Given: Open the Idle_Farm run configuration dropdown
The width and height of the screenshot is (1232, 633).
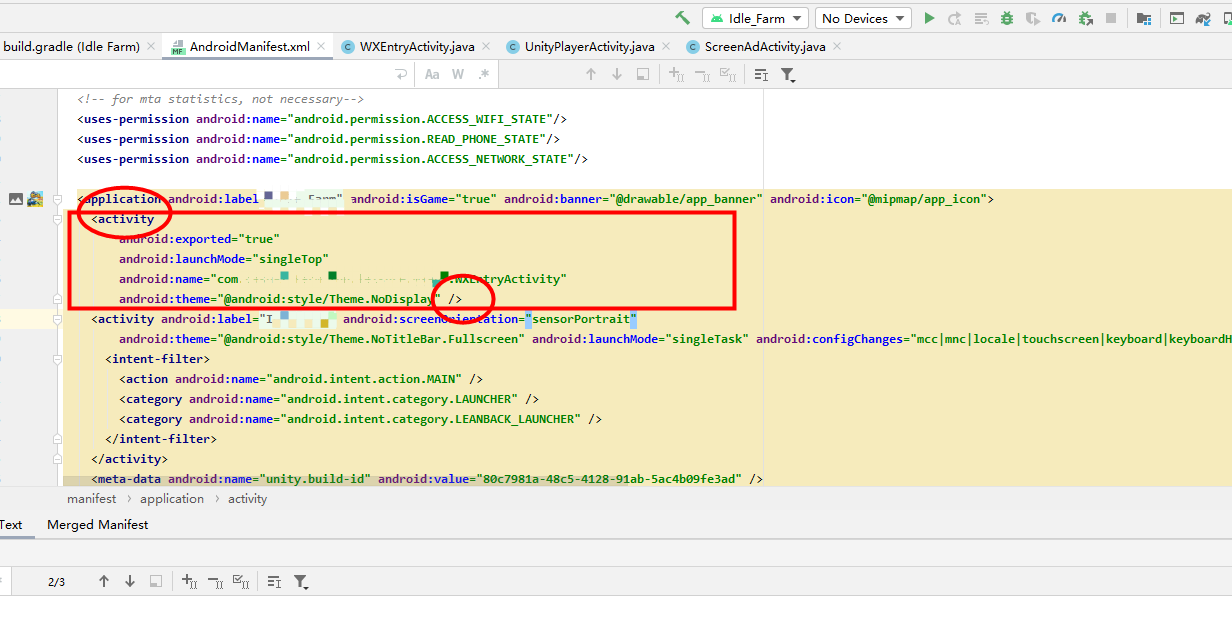Looking at the screenshot, I should [x=755, y=18].
